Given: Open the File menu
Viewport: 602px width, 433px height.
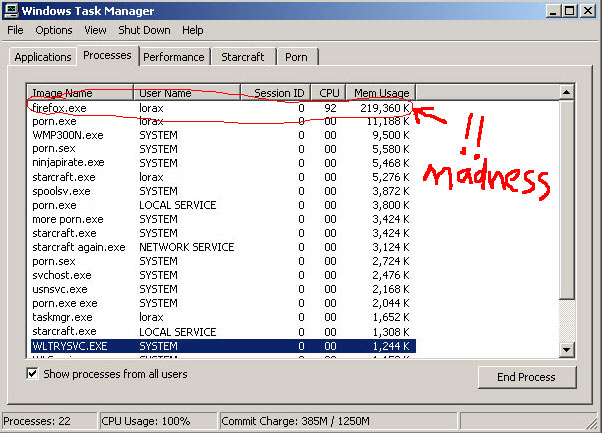Looking at the screenshot, I should pos(15,30).
